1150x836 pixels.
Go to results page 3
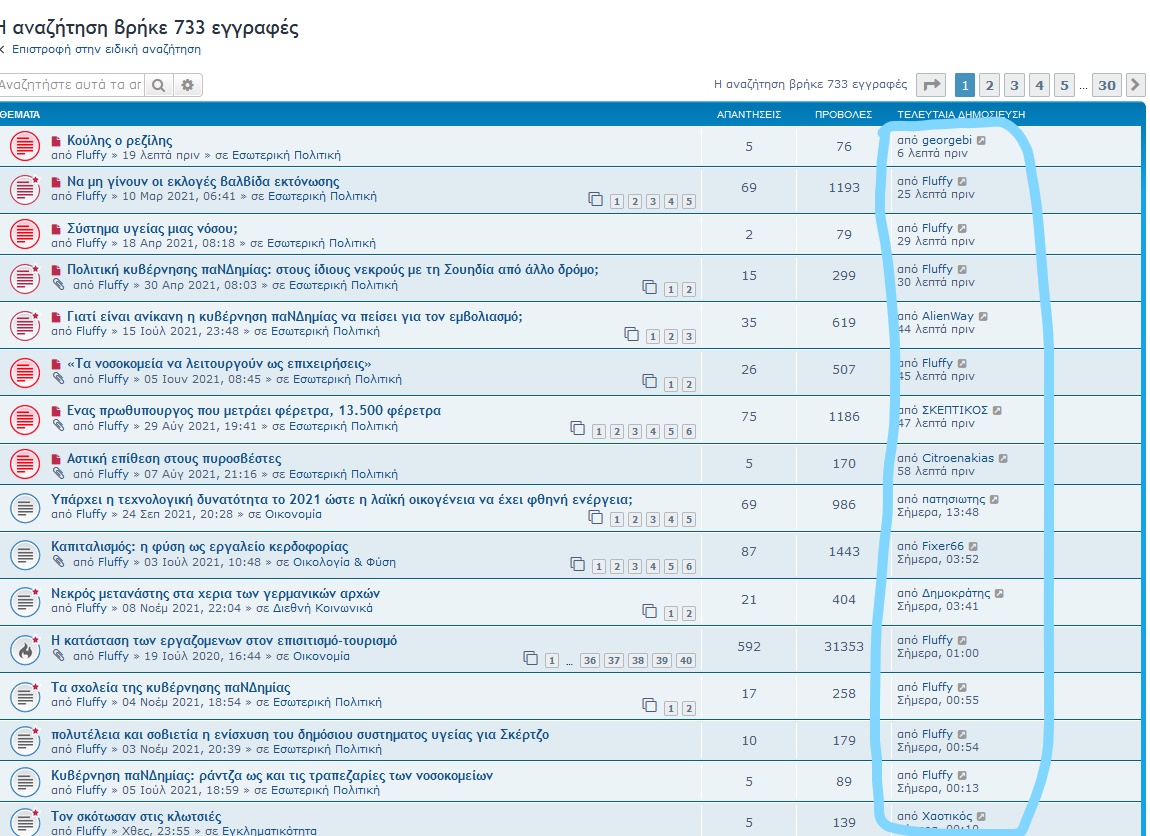coord(1014,85)
